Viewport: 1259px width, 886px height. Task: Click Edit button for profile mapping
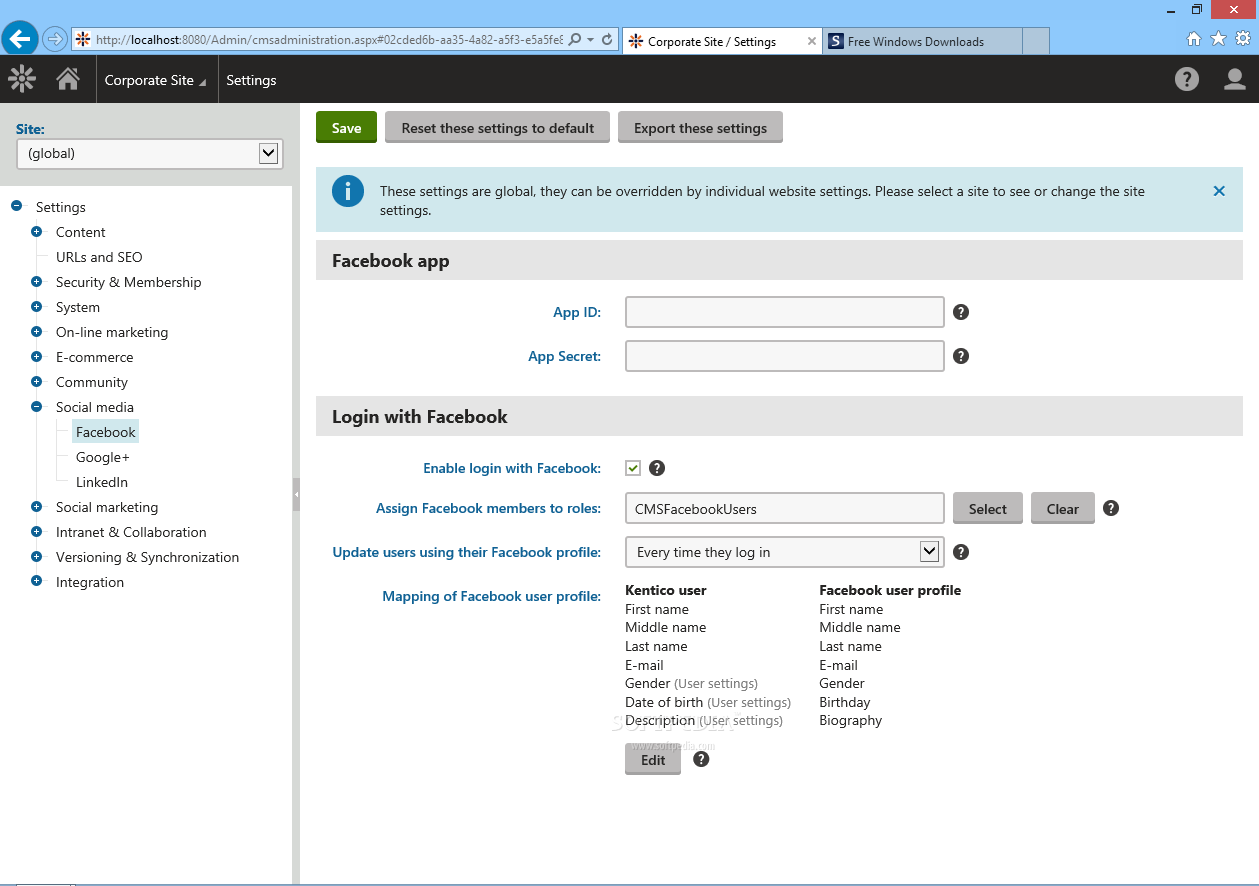tap(653, 759)
